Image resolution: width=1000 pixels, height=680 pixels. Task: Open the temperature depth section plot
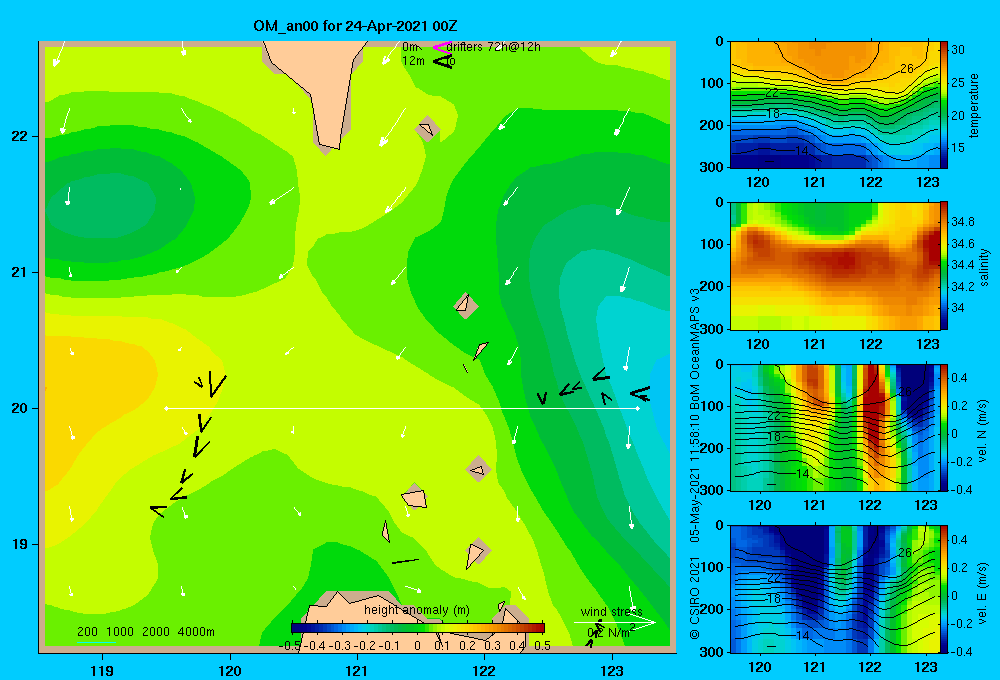(835, 105)
